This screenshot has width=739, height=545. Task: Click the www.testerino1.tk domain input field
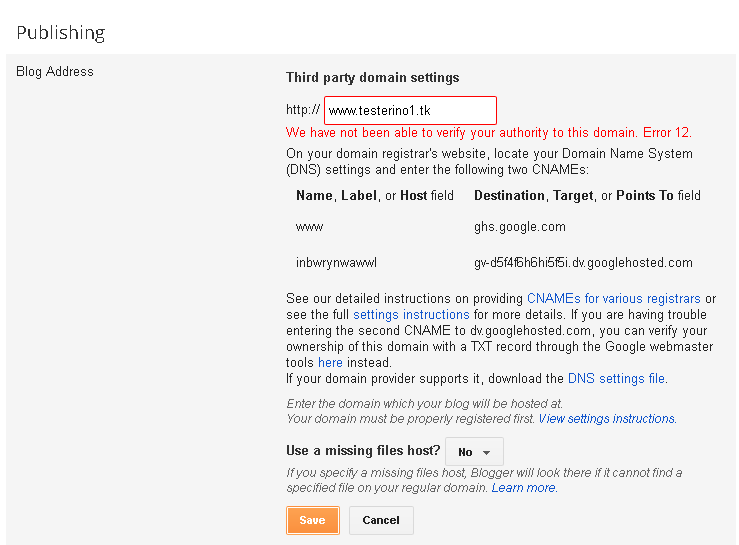[x=410, y=110]
